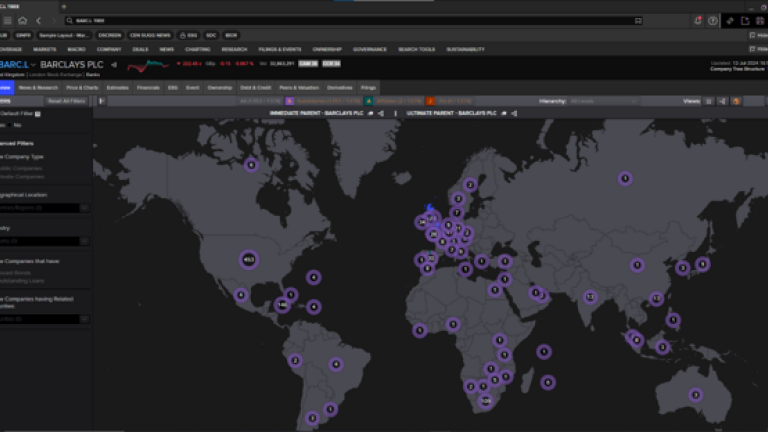The height and width of the screenshot is (432, 768).
Task: Open the help question mark icon
Action: click(712, 20)
